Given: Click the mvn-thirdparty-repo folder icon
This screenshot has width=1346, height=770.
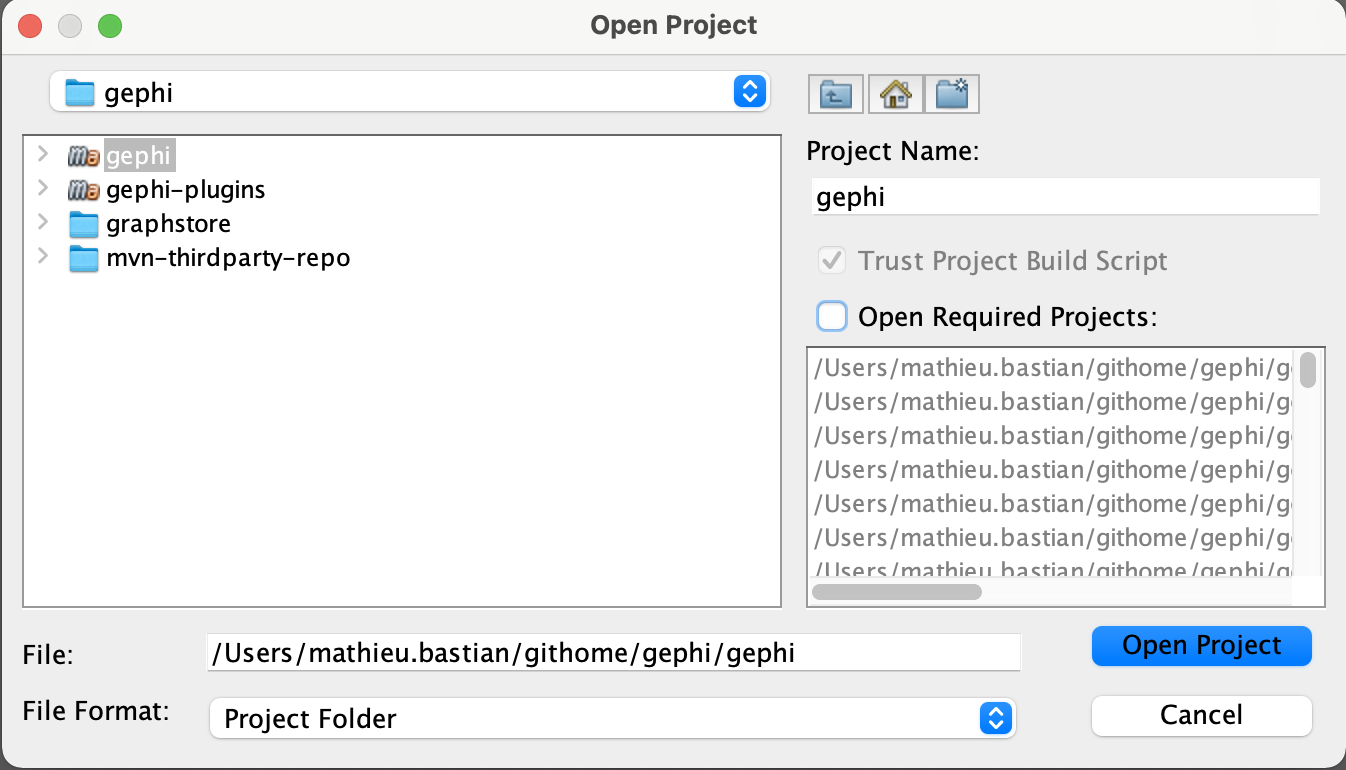Looking at the screenshot, I should [x=83, y=258].
